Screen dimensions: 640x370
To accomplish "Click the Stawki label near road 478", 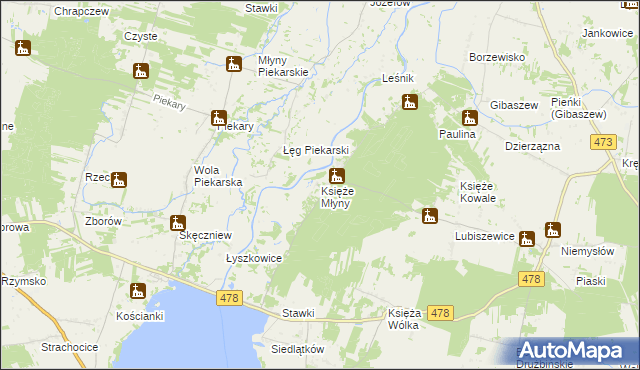I will click(x=298, y=313).
